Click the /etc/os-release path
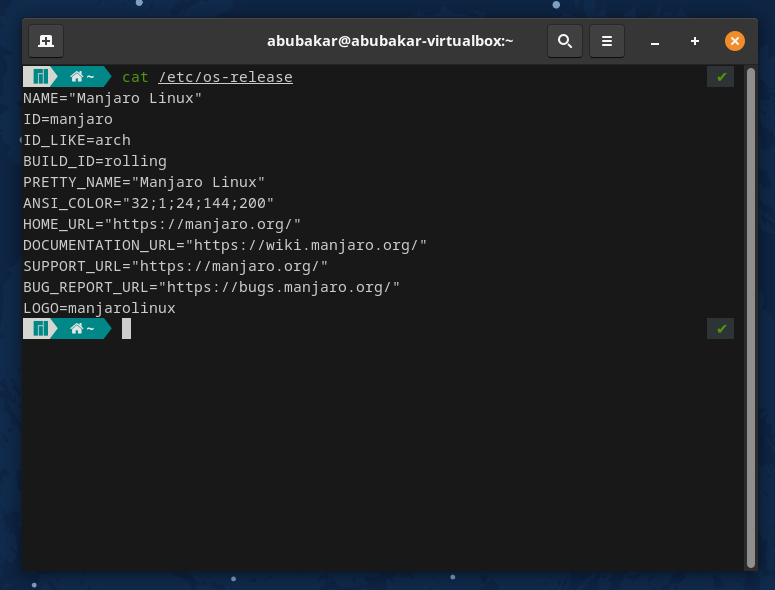Screen dimensions: 775x590 225,77
